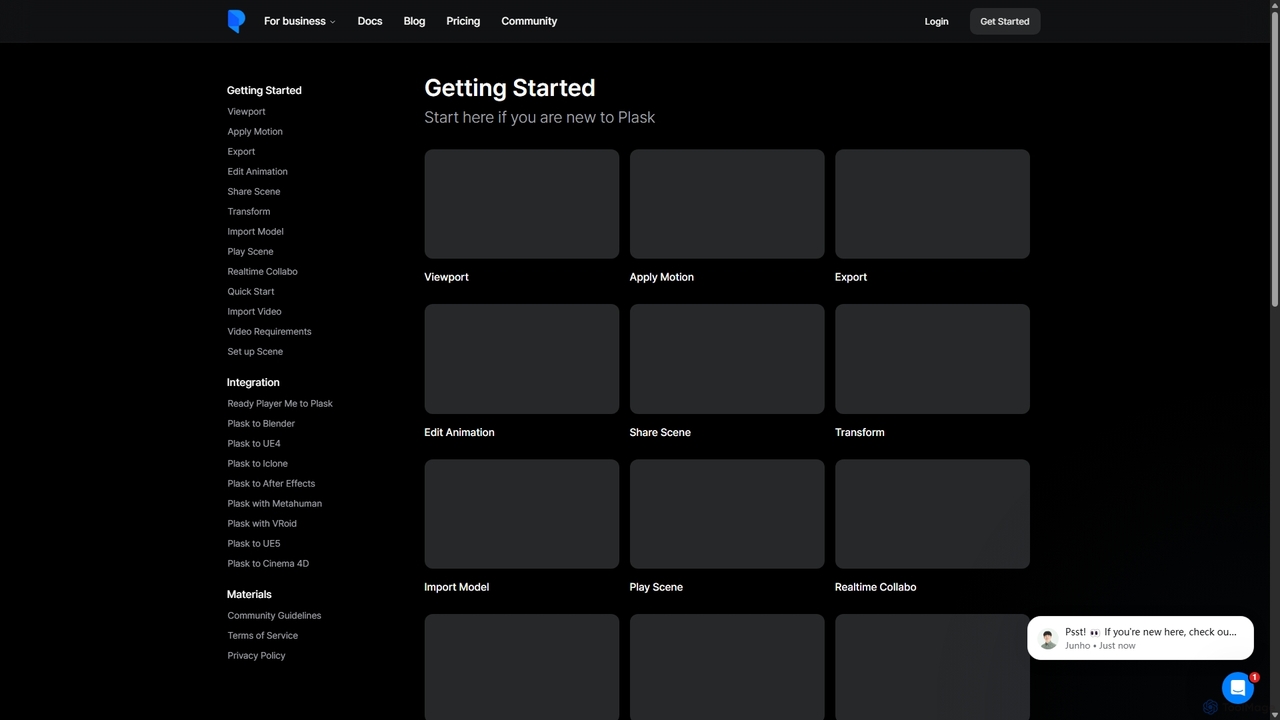The height and width of the screenshot is (720, 1280).
Task: Open Plask to Cinema 4D guide
Action: 268,564
